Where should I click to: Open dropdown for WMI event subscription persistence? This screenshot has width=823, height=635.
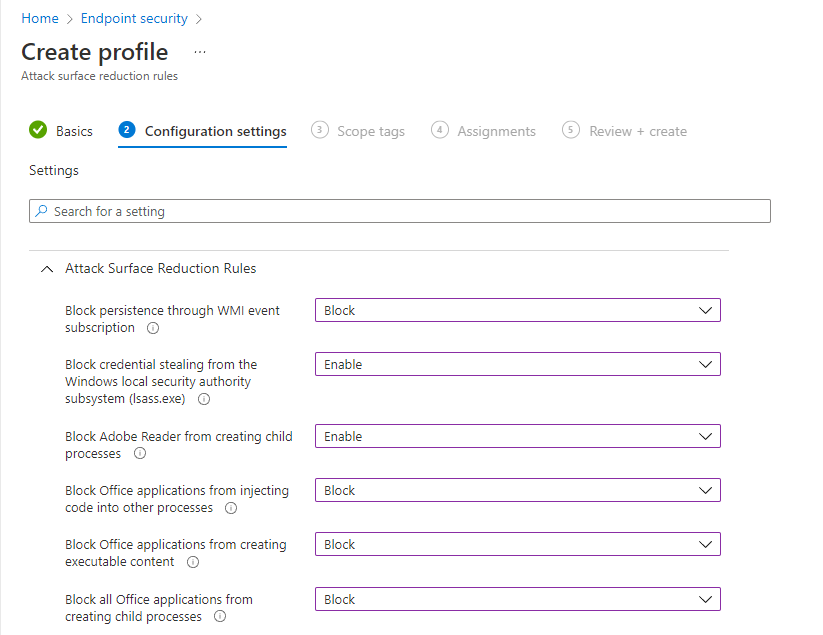pyautogui.click(x=518, y=310)
